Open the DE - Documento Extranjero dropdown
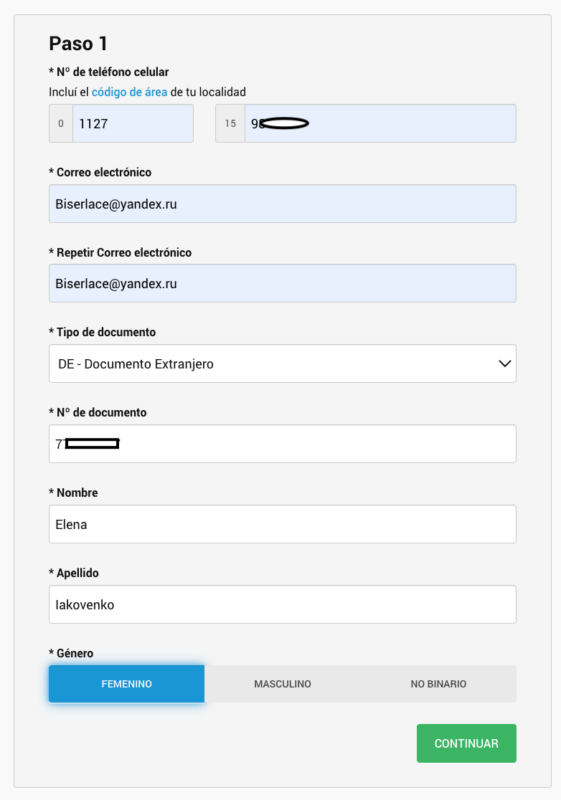This screenshot has height=800, width=561. (x=283, y=363)
